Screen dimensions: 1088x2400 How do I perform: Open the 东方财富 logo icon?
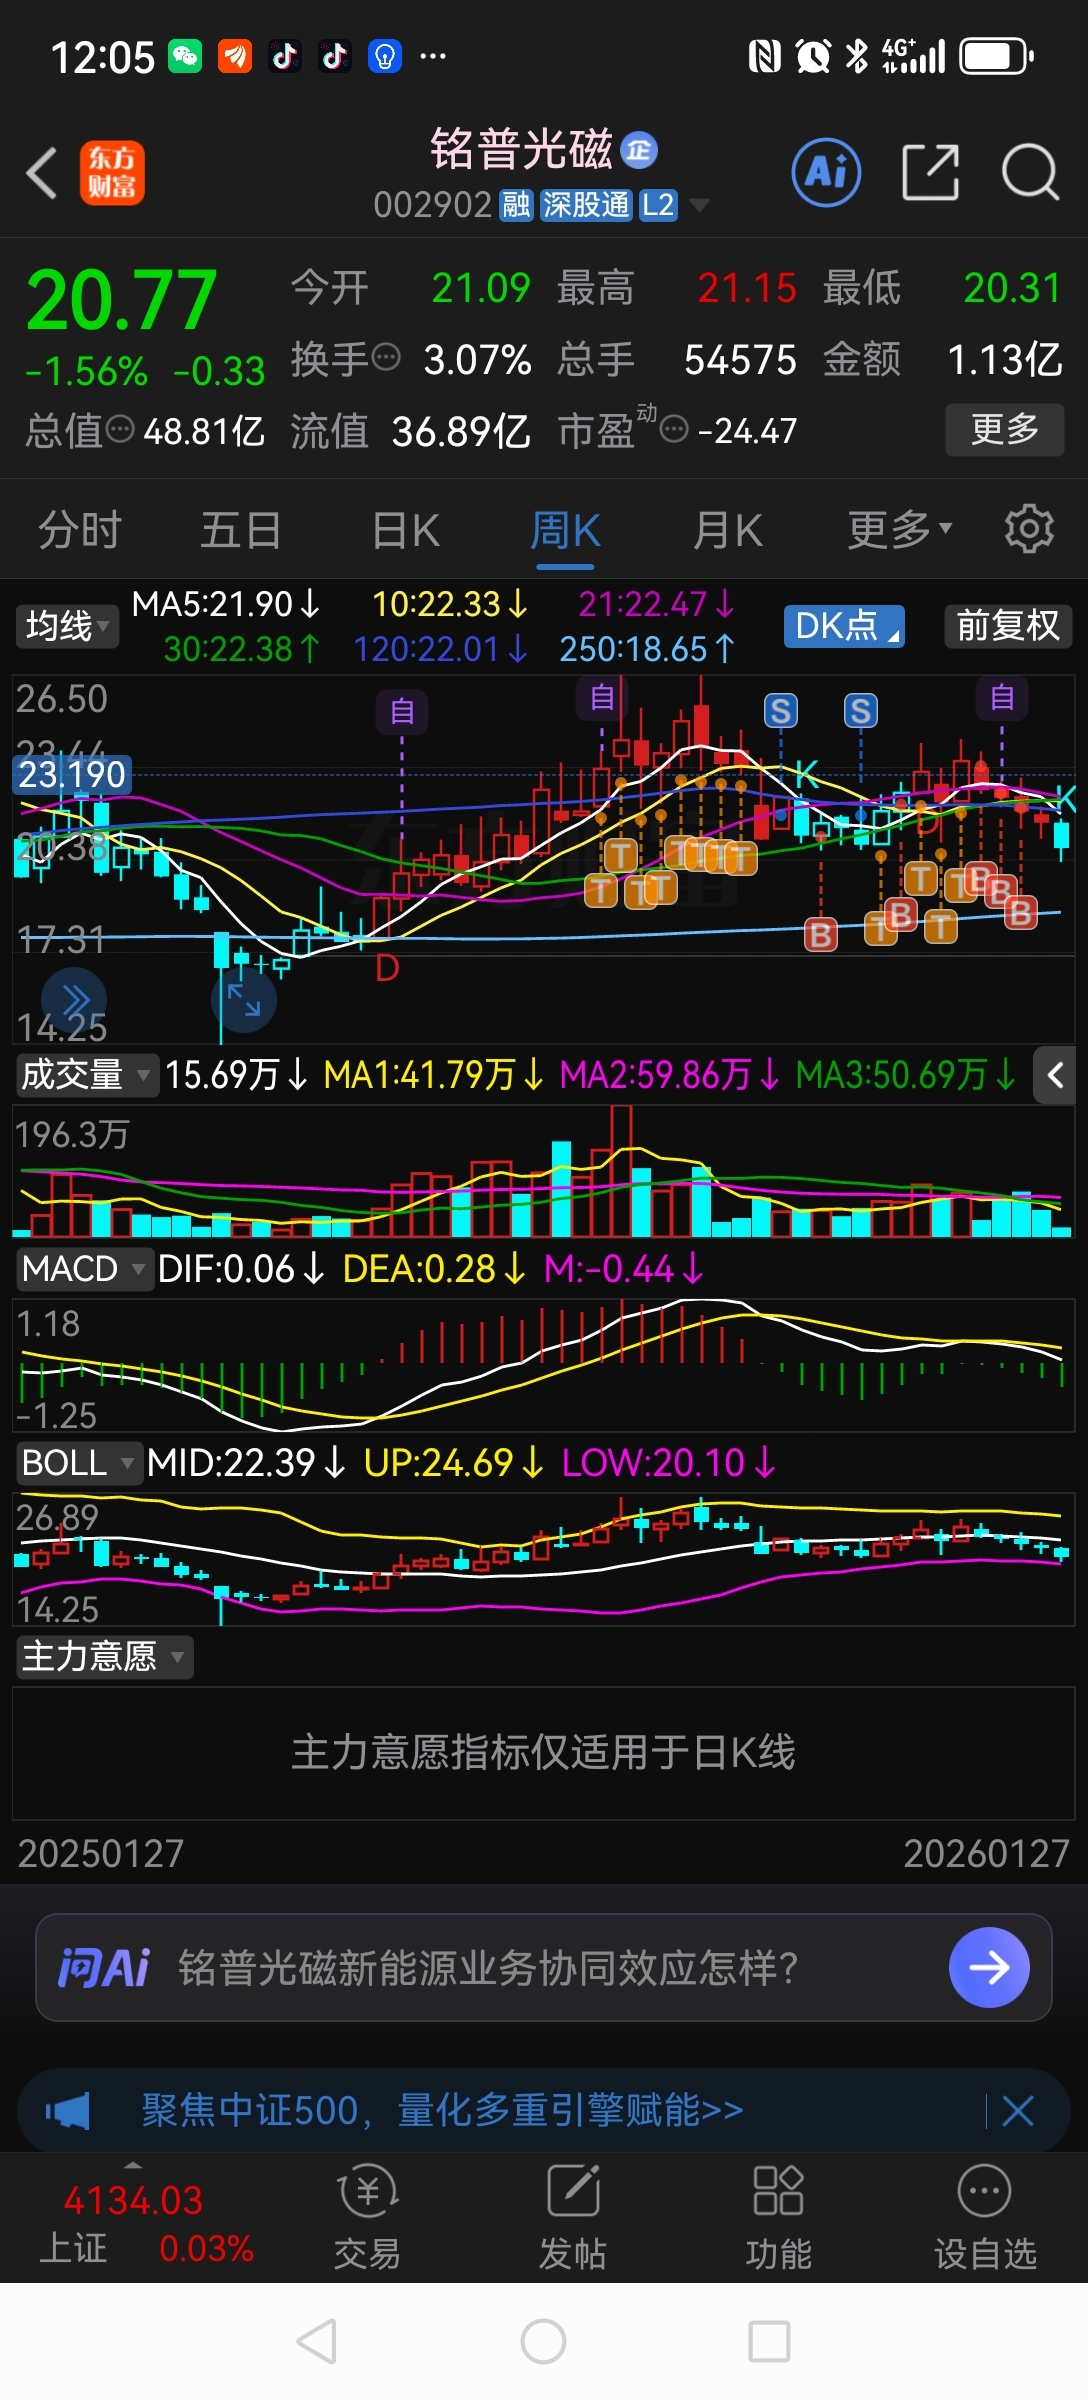[x=112, y=173]
